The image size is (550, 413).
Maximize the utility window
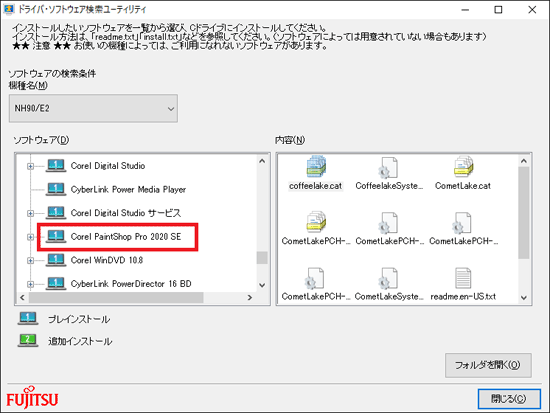pos(498,10)
